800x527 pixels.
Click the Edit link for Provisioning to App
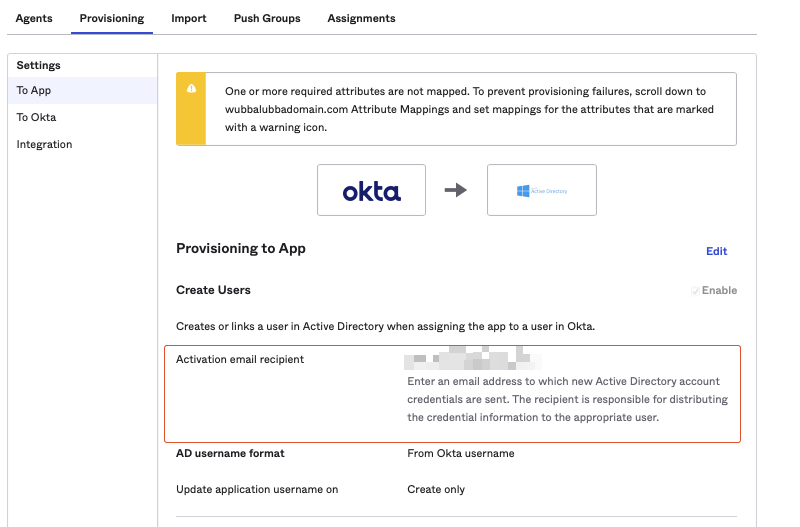(716, 251)
